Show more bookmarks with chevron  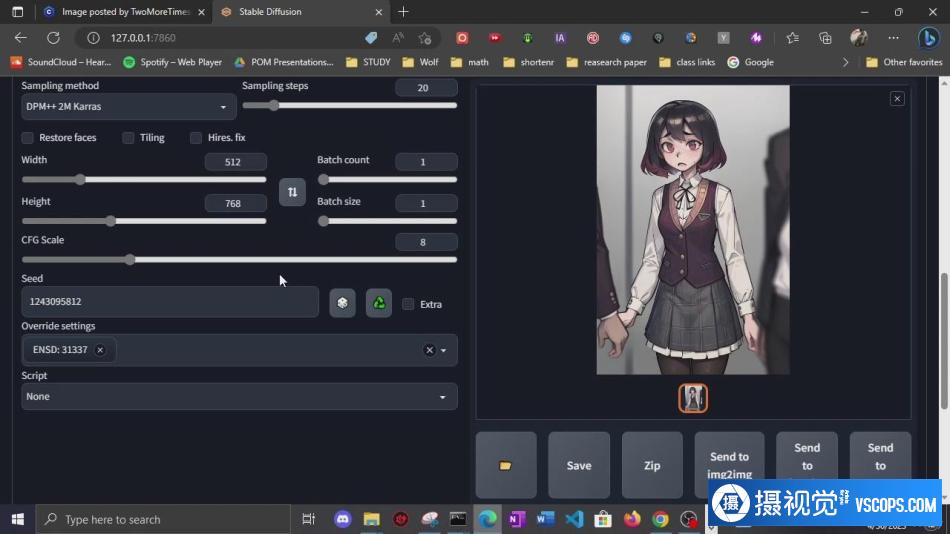[846, 62]
